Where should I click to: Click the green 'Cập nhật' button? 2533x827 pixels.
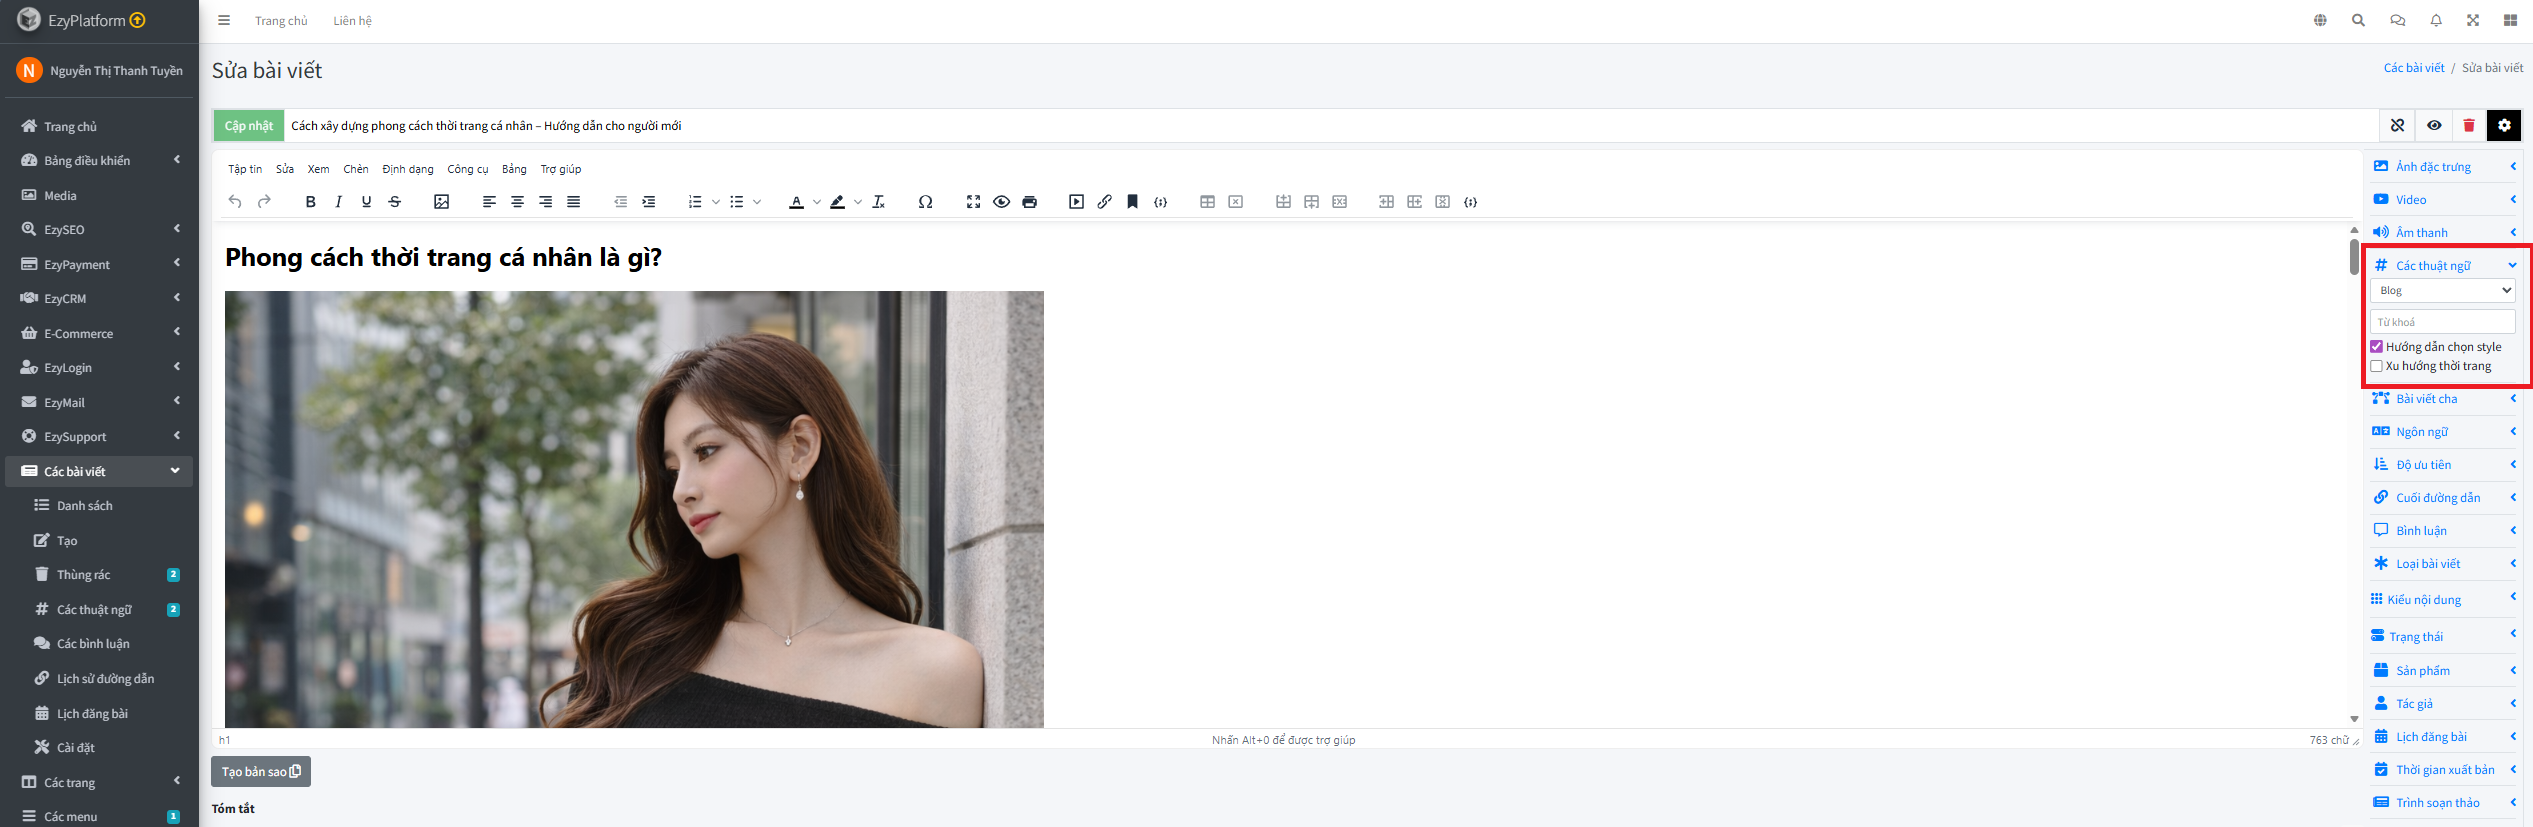(248, 126)
